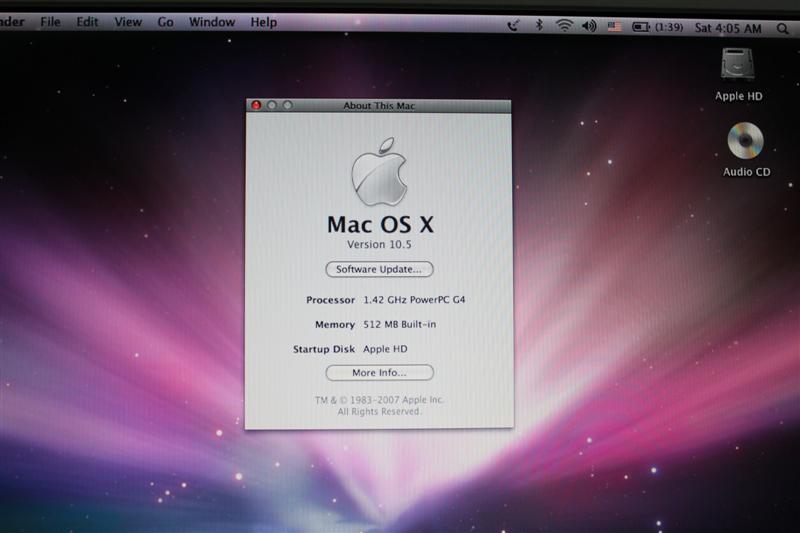Viewport: 800px width, 533px height.
Task: Click the Startup Disk Apple HD value
Action: coord(385,349)
